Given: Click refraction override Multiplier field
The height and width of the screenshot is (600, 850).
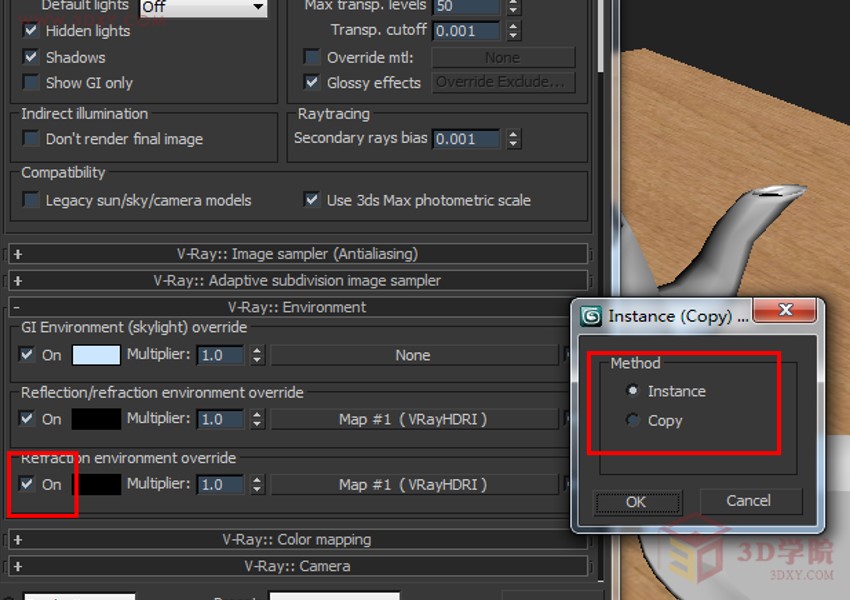Looking at the screenshot, I should point(220,484).
